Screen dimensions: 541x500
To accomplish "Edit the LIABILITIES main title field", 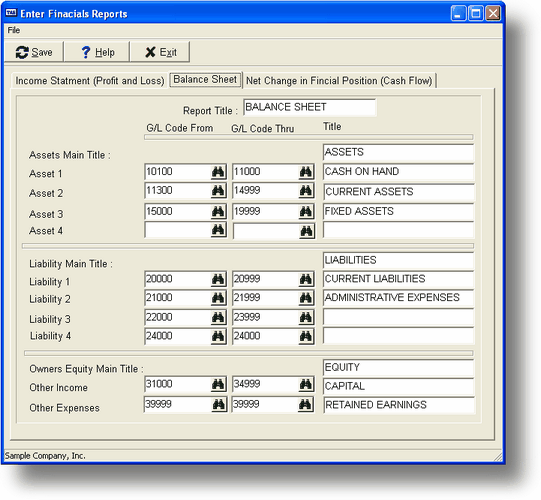I will point(399,261).
